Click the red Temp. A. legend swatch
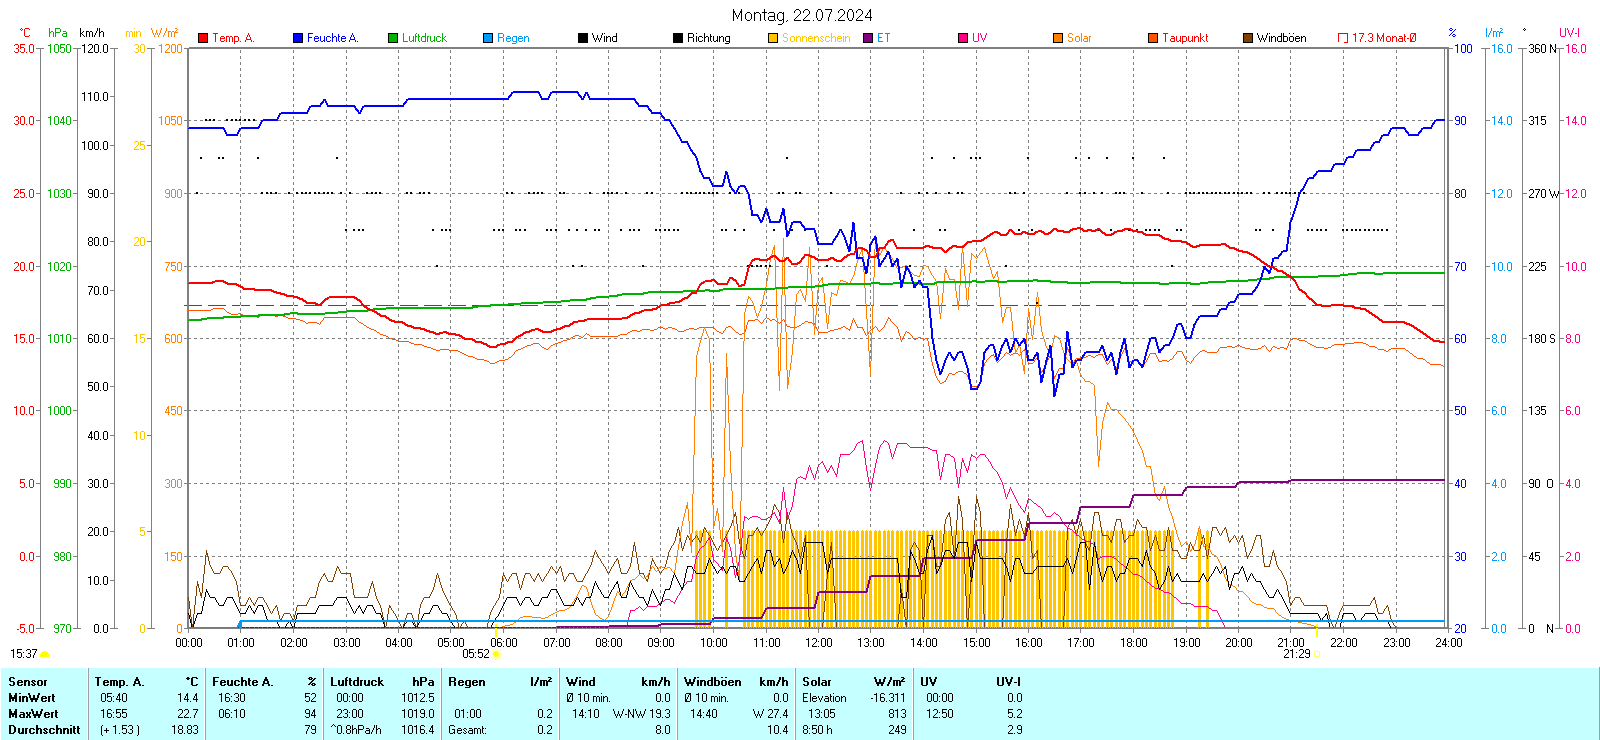This screenshot has width=1600, height=740. click(203, 38)
